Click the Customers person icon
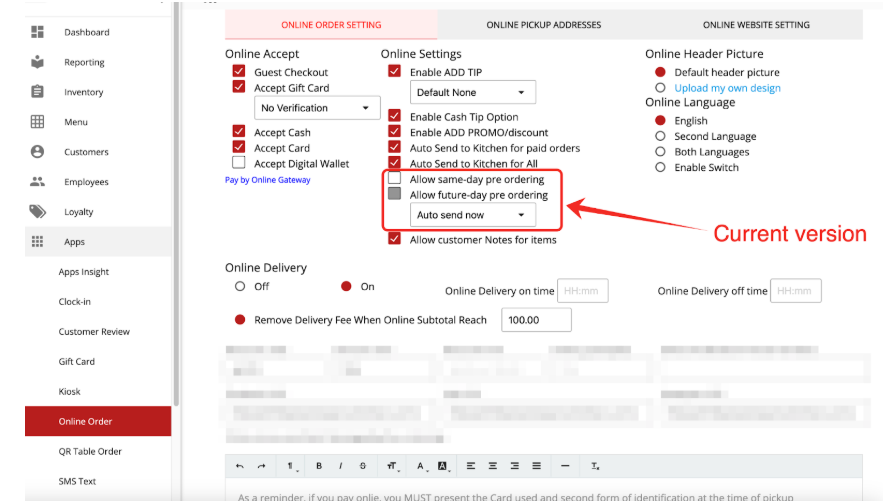 (37, 151)
